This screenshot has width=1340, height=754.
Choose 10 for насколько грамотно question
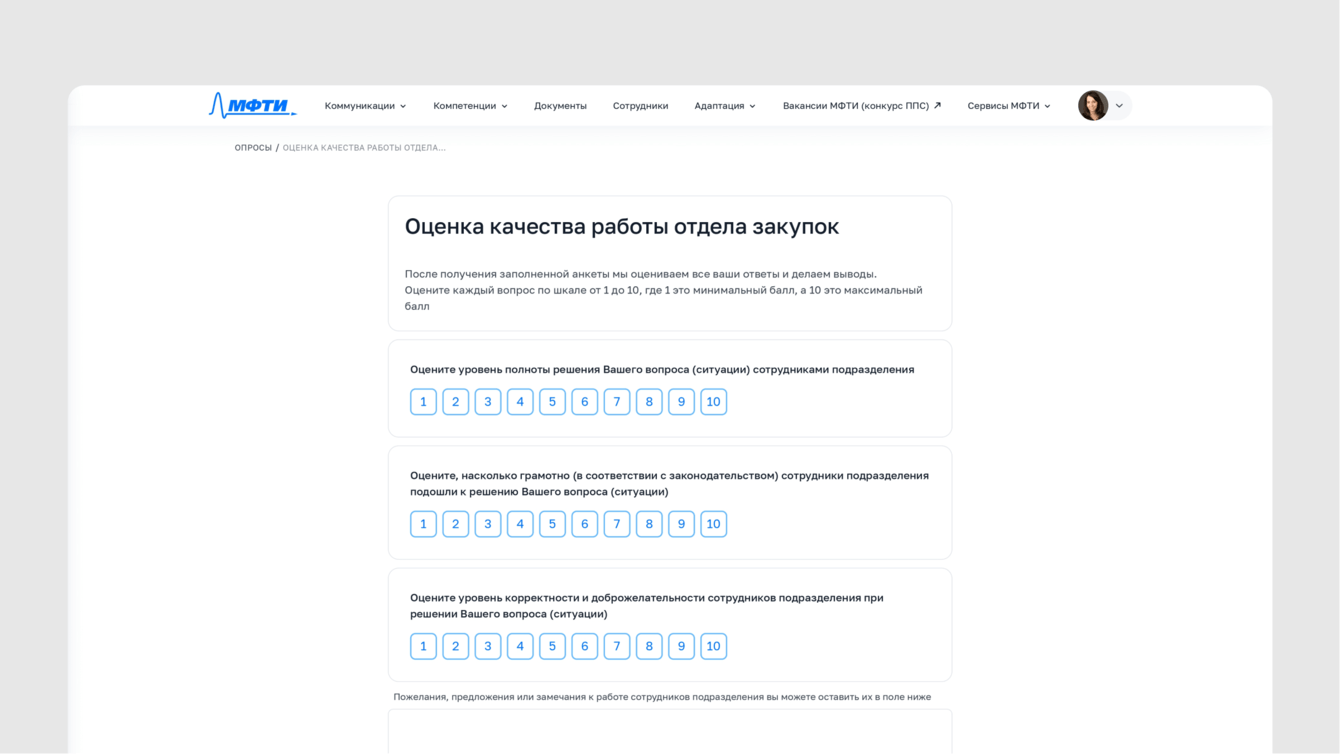pos(714,524)
